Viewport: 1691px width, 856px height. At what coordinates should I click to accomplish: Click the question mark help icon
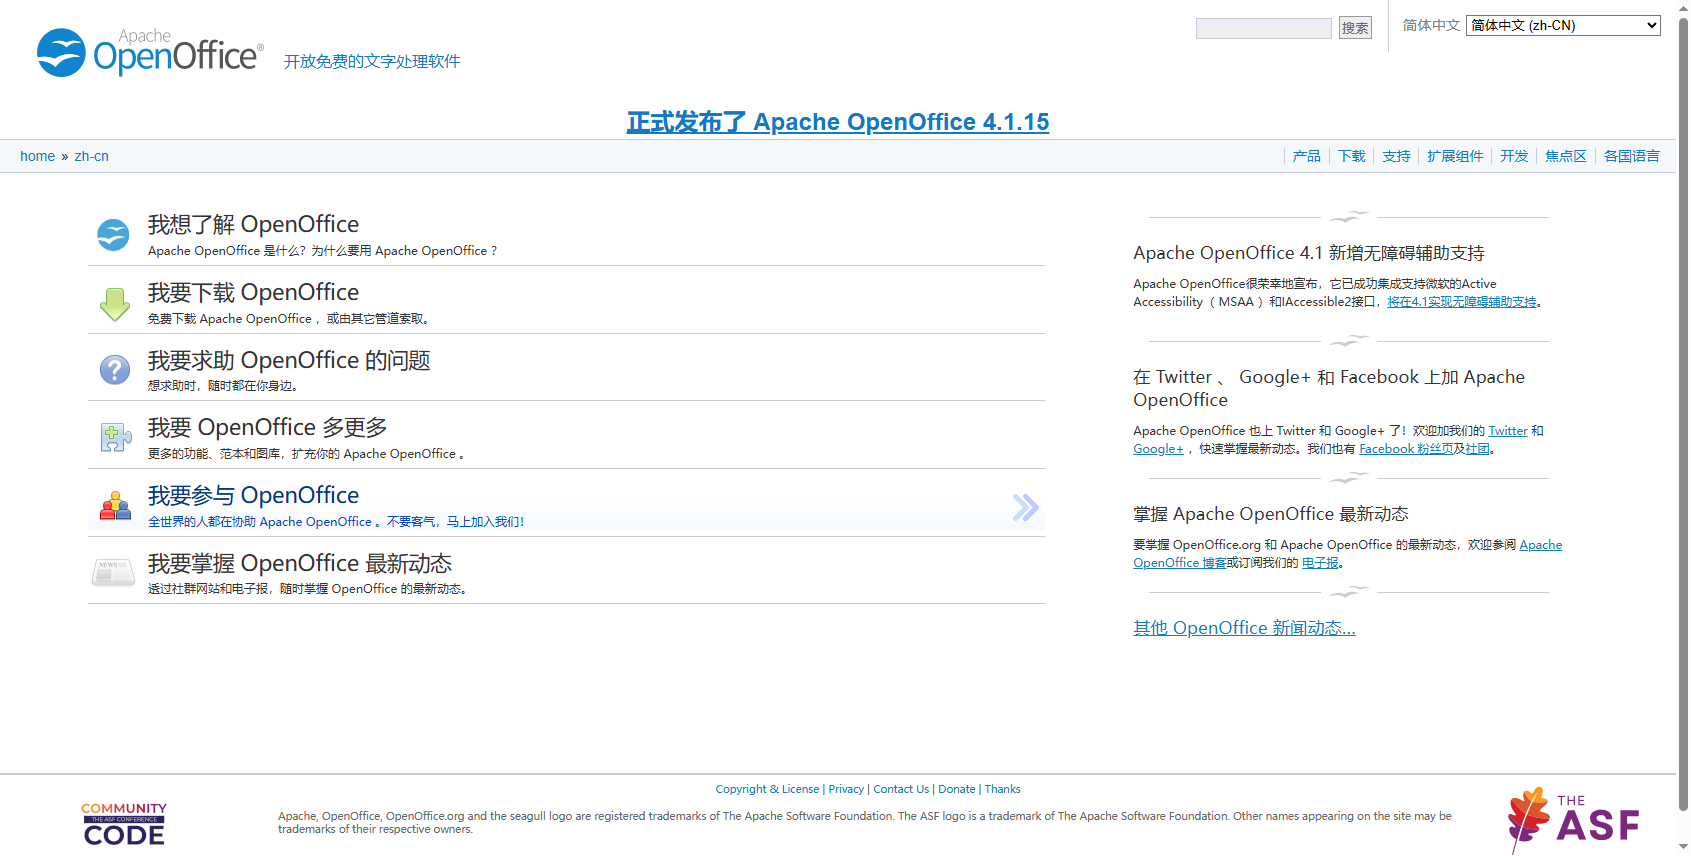pos(115,370)
